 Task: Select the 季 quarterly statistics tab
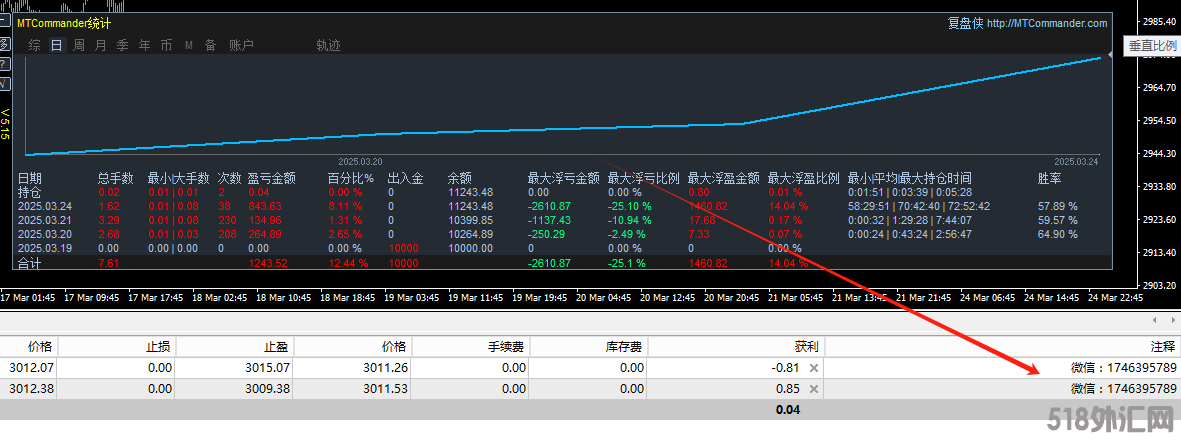point(122,45)
